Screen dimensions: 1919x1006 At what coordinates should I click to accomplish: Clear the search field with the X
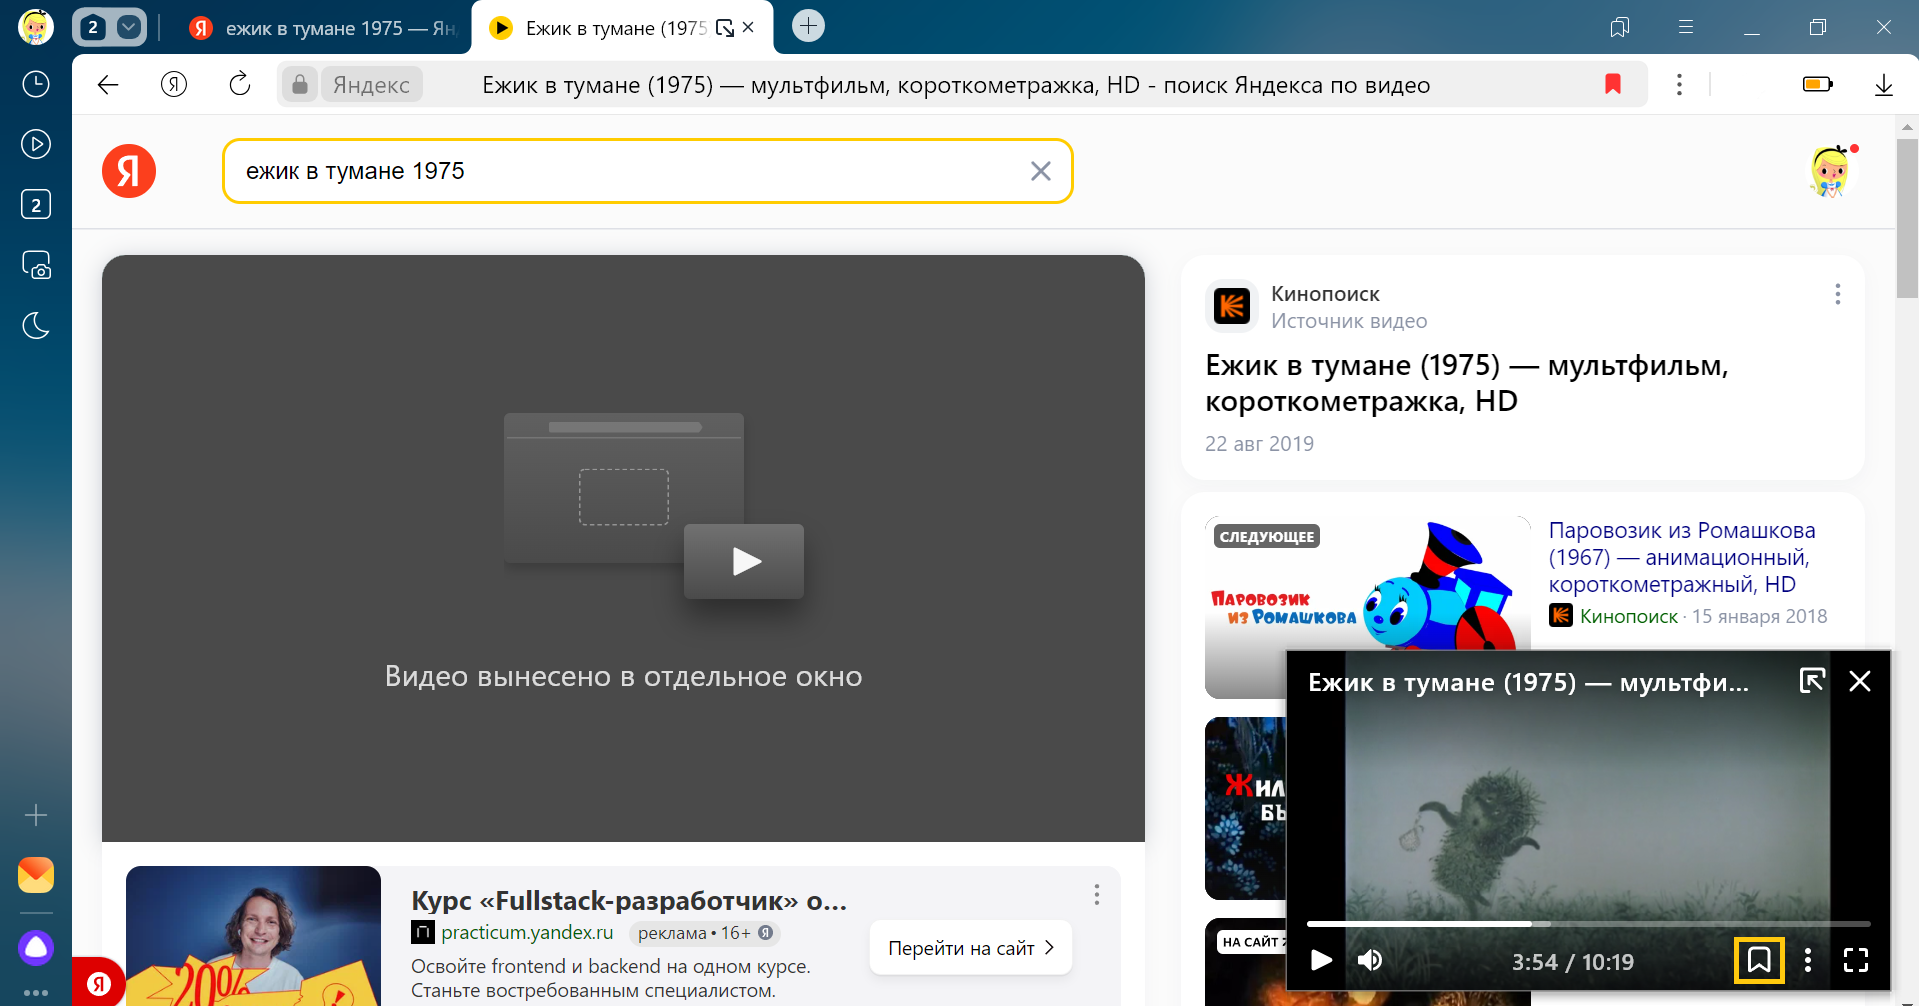point(1040,171)
